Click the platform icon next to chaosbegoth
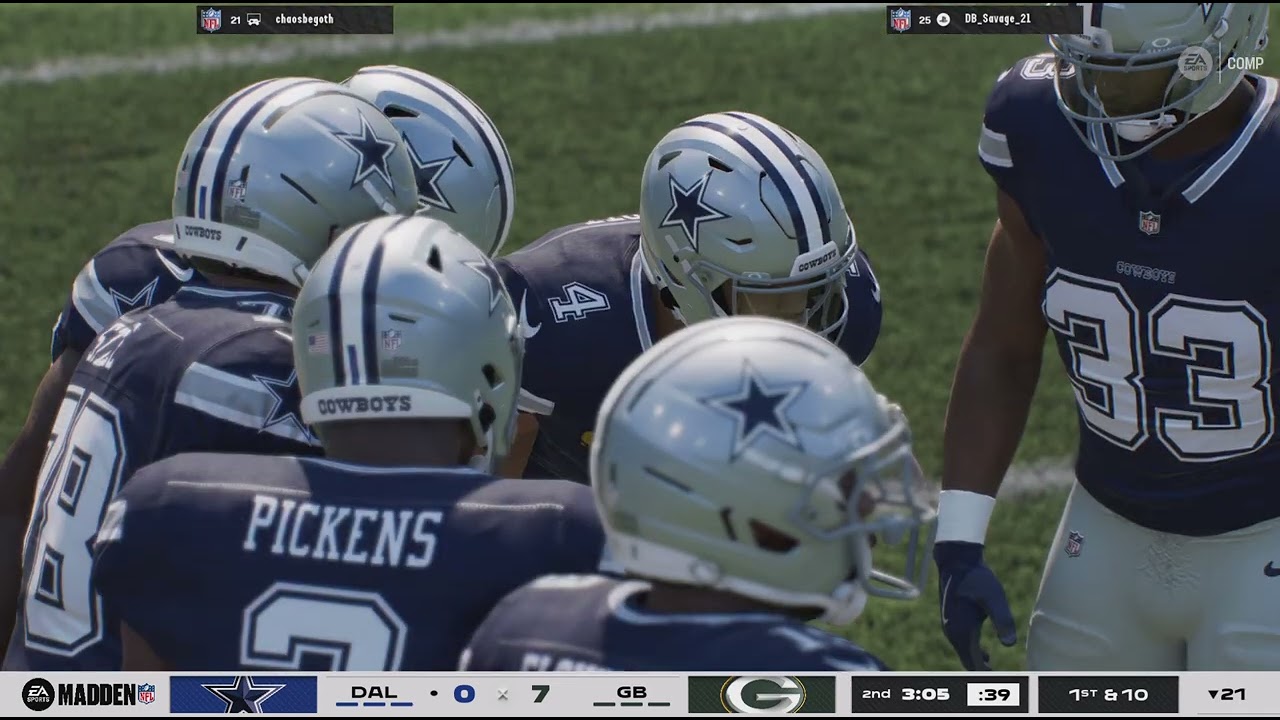This screenshot has height=720, width=1280. [254, 19]
